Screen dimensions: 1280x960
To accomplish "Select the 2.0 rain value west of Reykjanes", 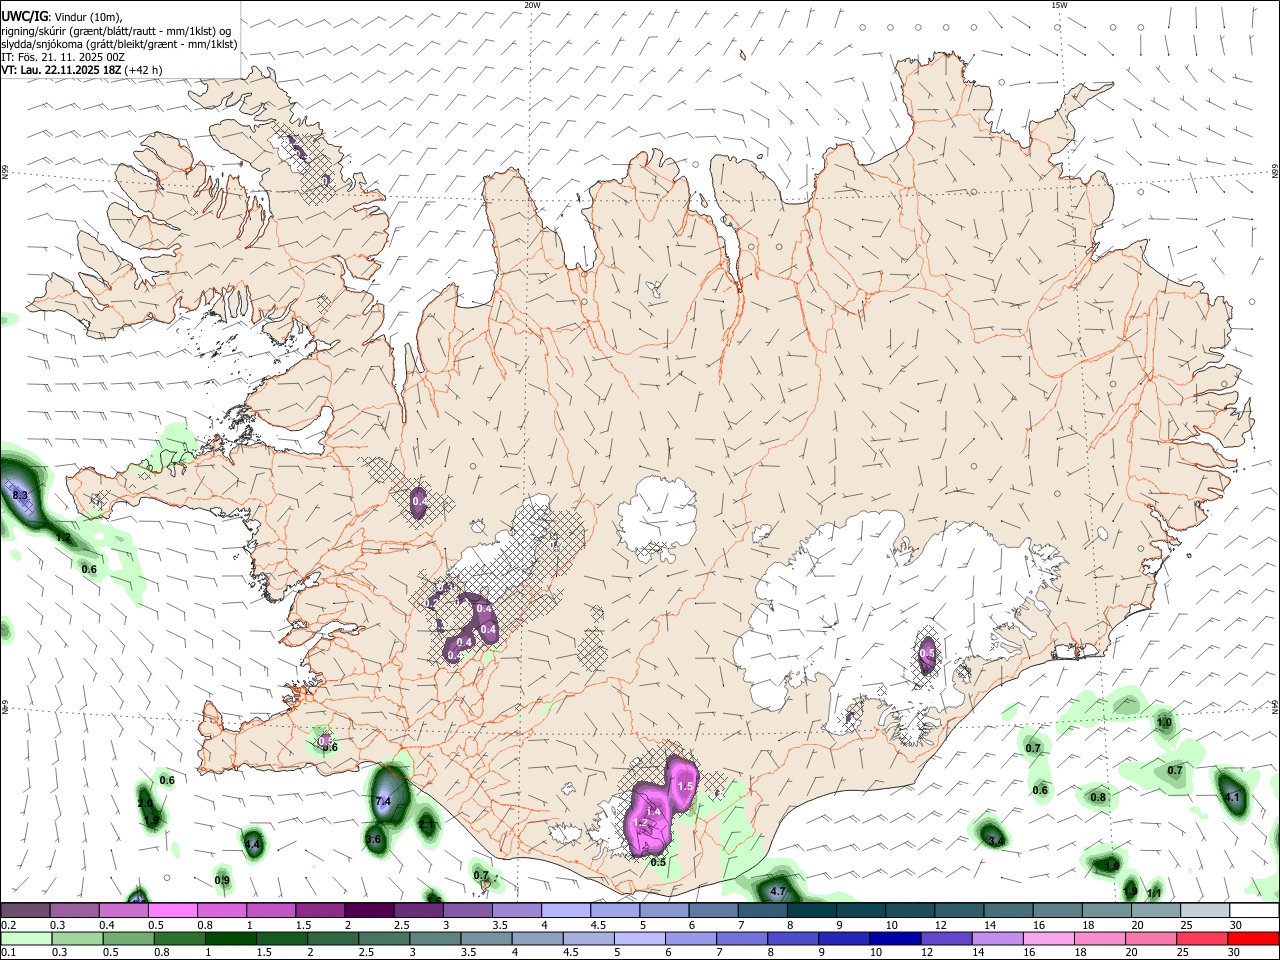I will (145, 804).
